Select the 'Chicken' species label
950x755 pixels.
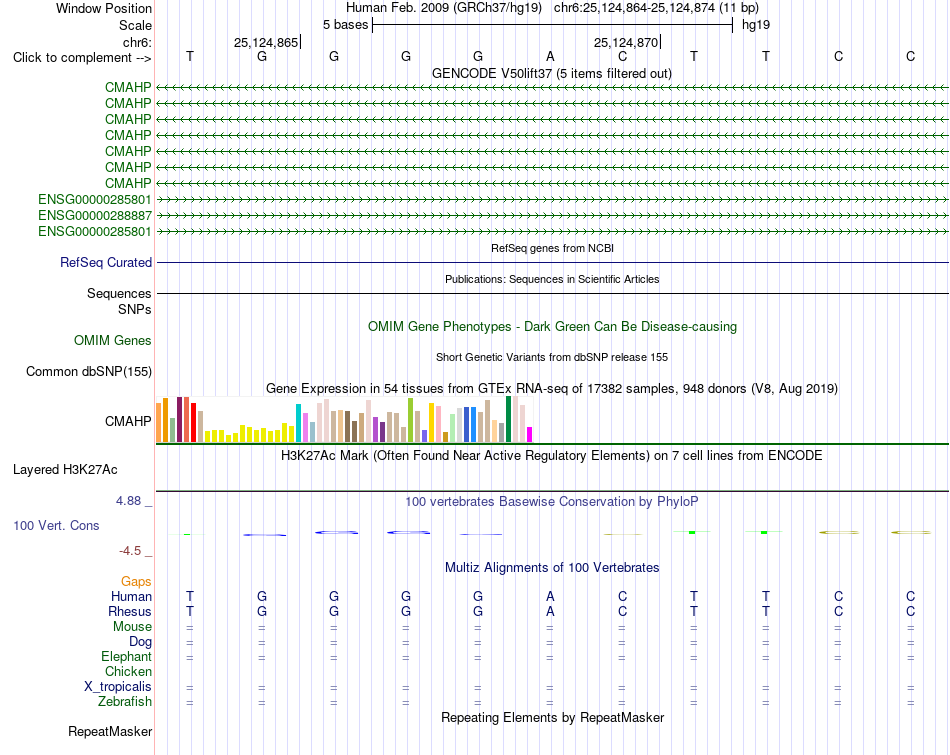coord(128,671)
